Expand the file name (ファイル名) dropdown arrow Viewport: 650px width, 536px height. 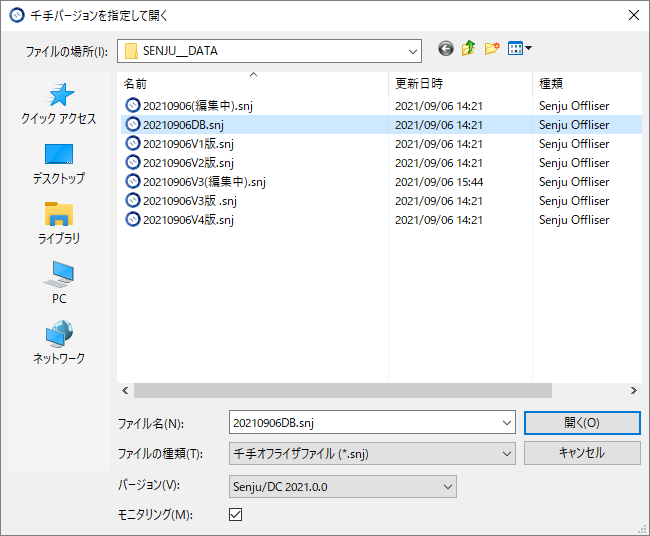click(507, 423)
